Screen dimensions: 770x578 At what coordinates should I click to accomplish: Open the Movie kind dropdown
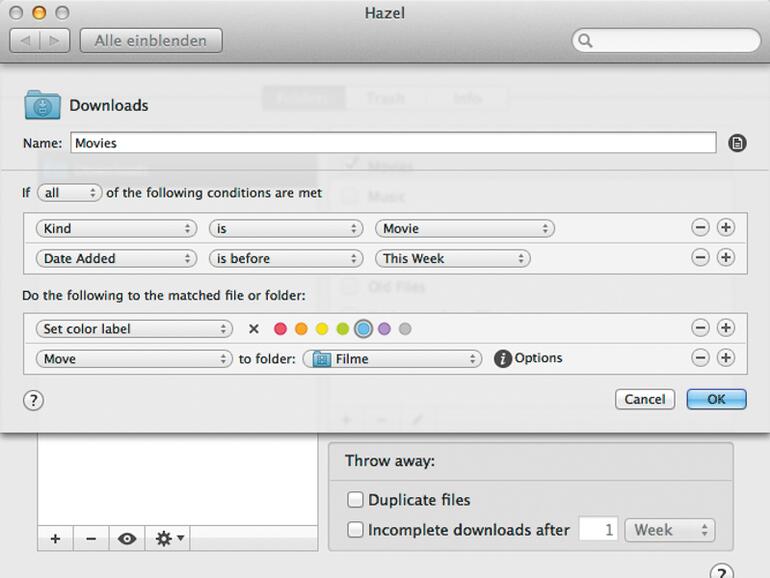[465, 228]
